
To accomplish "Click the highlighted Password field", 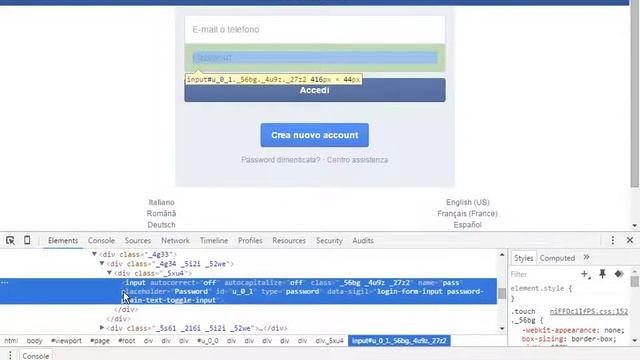I will (315, 58).
